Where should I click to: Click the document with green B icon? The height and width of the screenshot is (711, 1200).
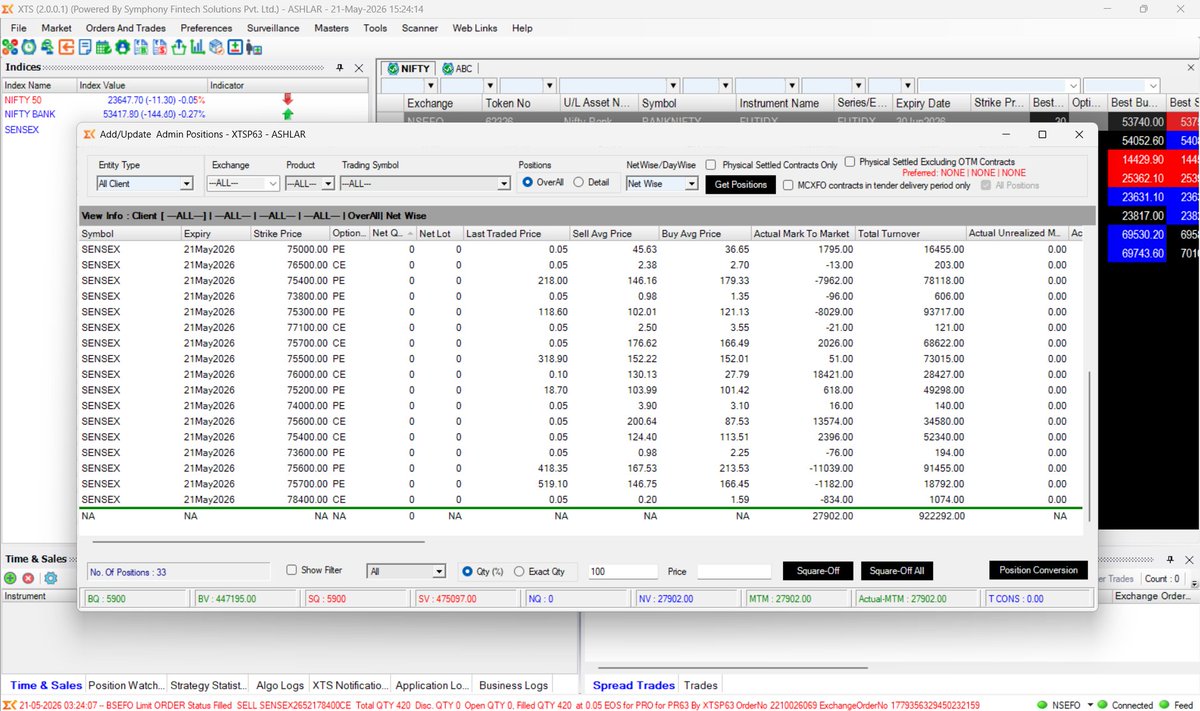click(x=141, y=47)
